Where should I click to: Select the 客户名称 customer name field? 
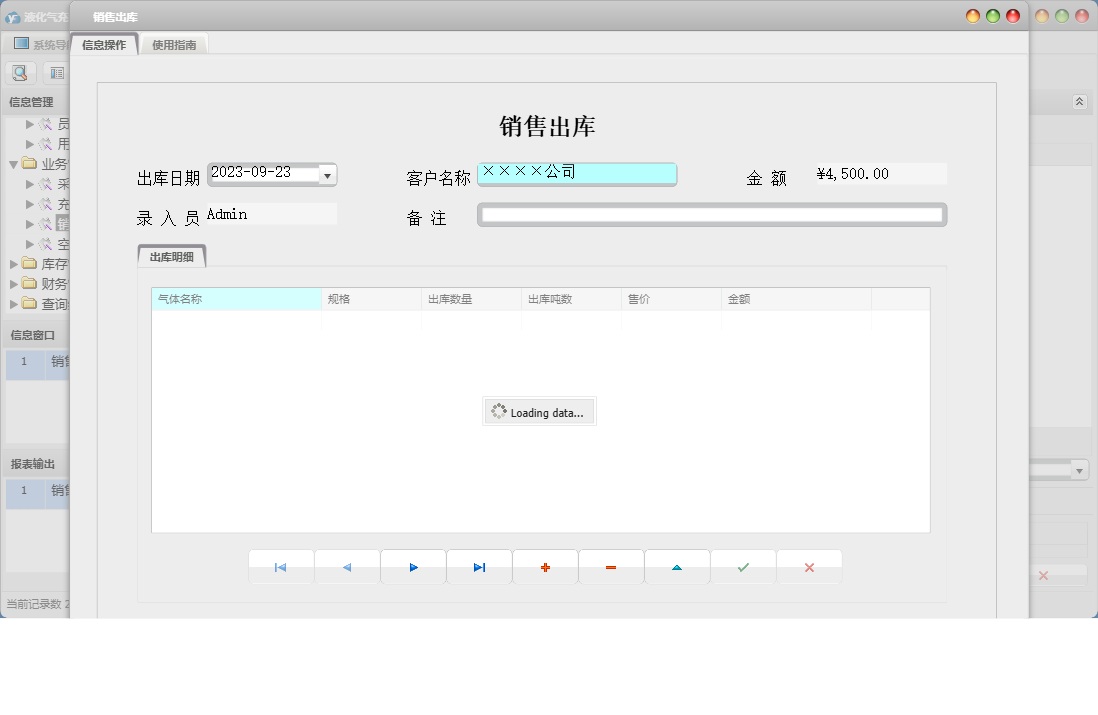pos(577,173)
